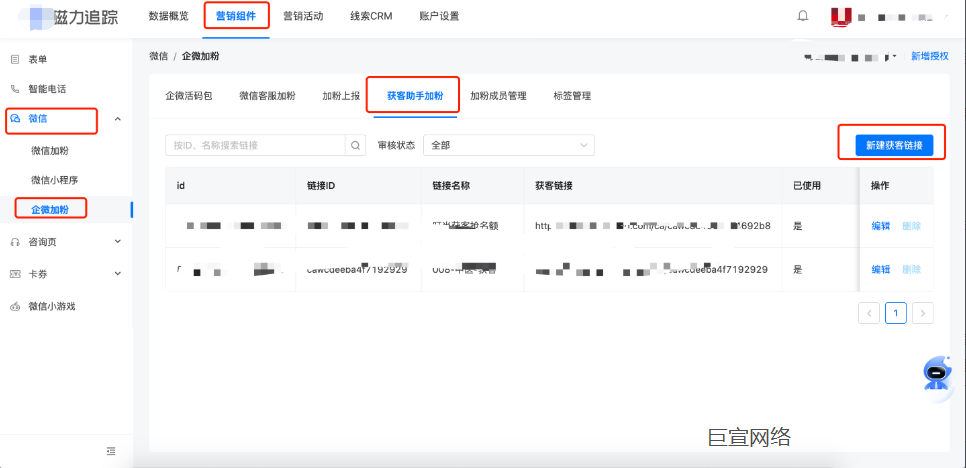Open 表单 in sidebar
Screen dimensions: 966x468
click(38, 59)
